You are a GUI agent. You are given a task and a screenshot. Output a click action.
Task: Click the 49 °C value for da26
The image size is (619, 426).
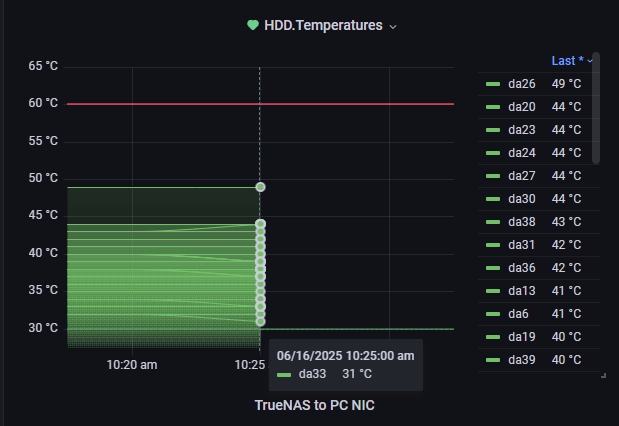pos(566,84)
